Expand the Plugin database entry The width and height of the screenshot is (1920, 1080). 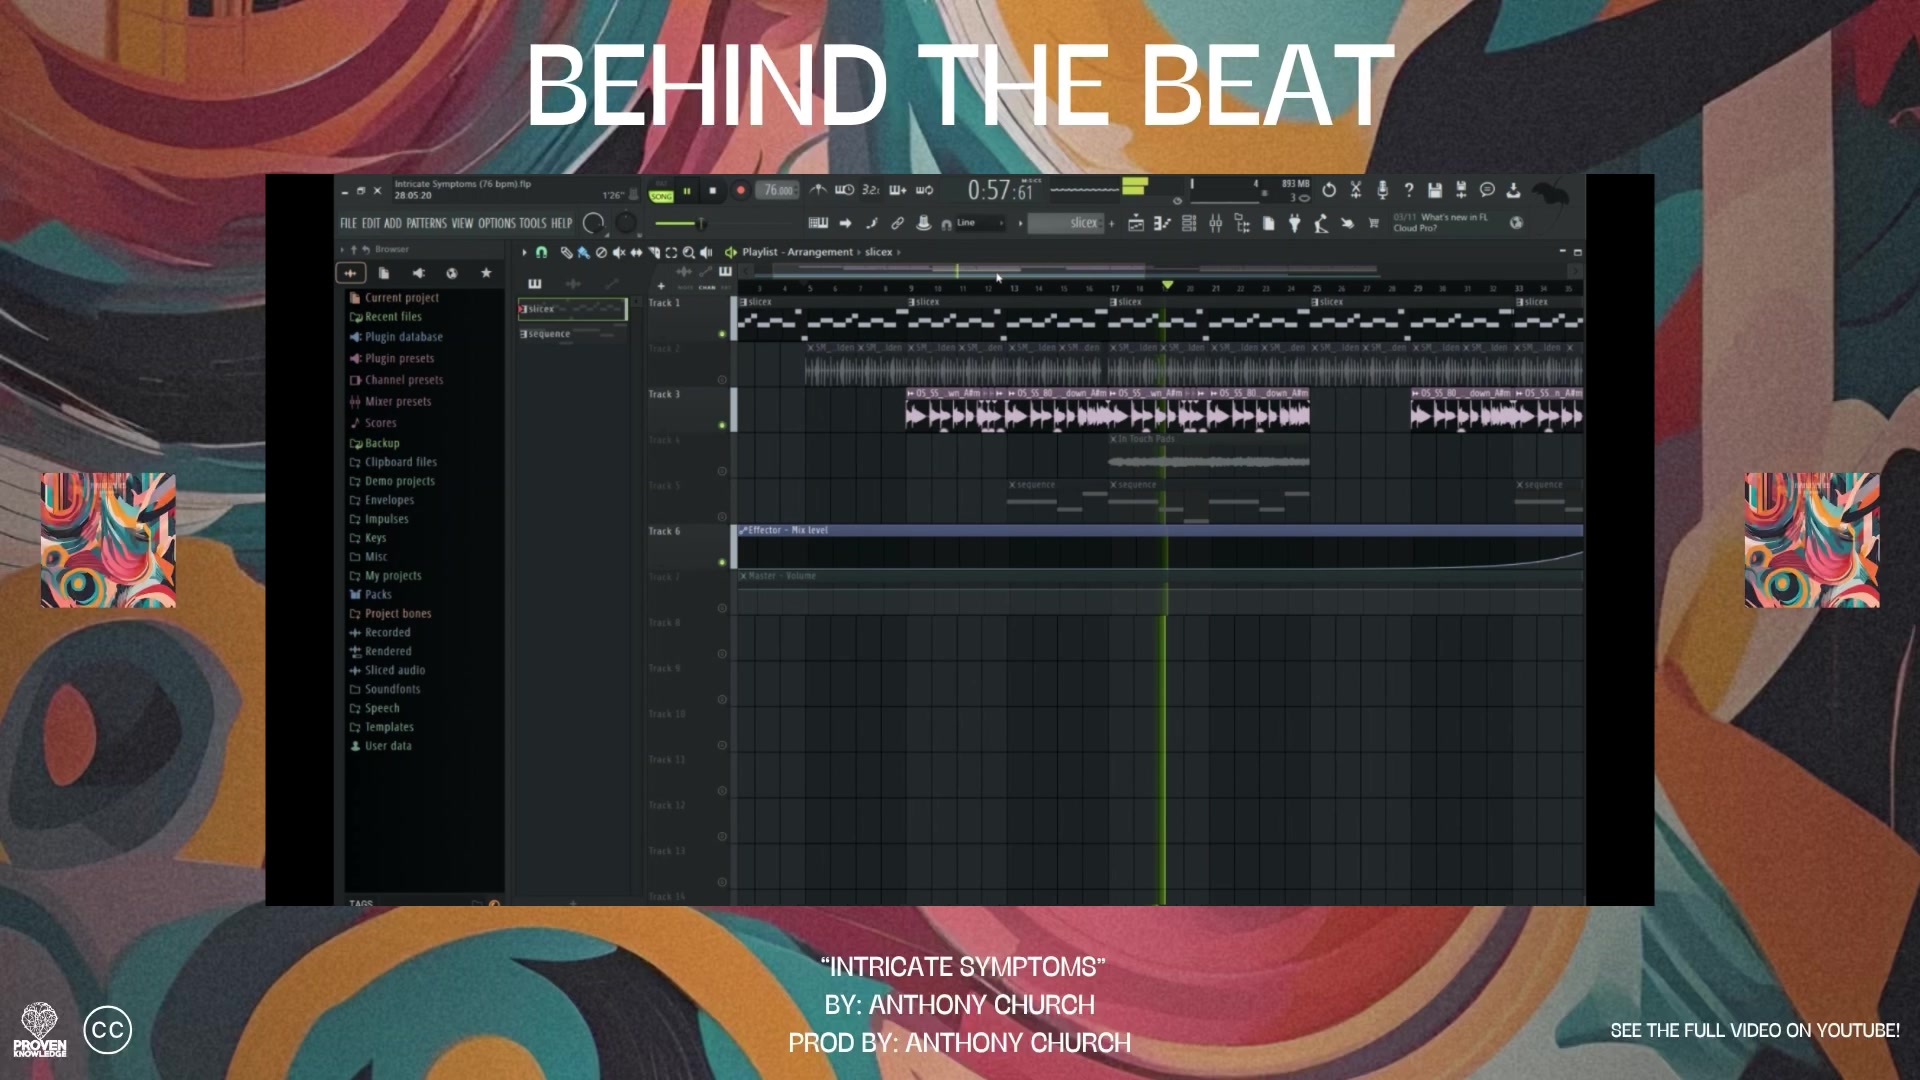click(396, 337)
